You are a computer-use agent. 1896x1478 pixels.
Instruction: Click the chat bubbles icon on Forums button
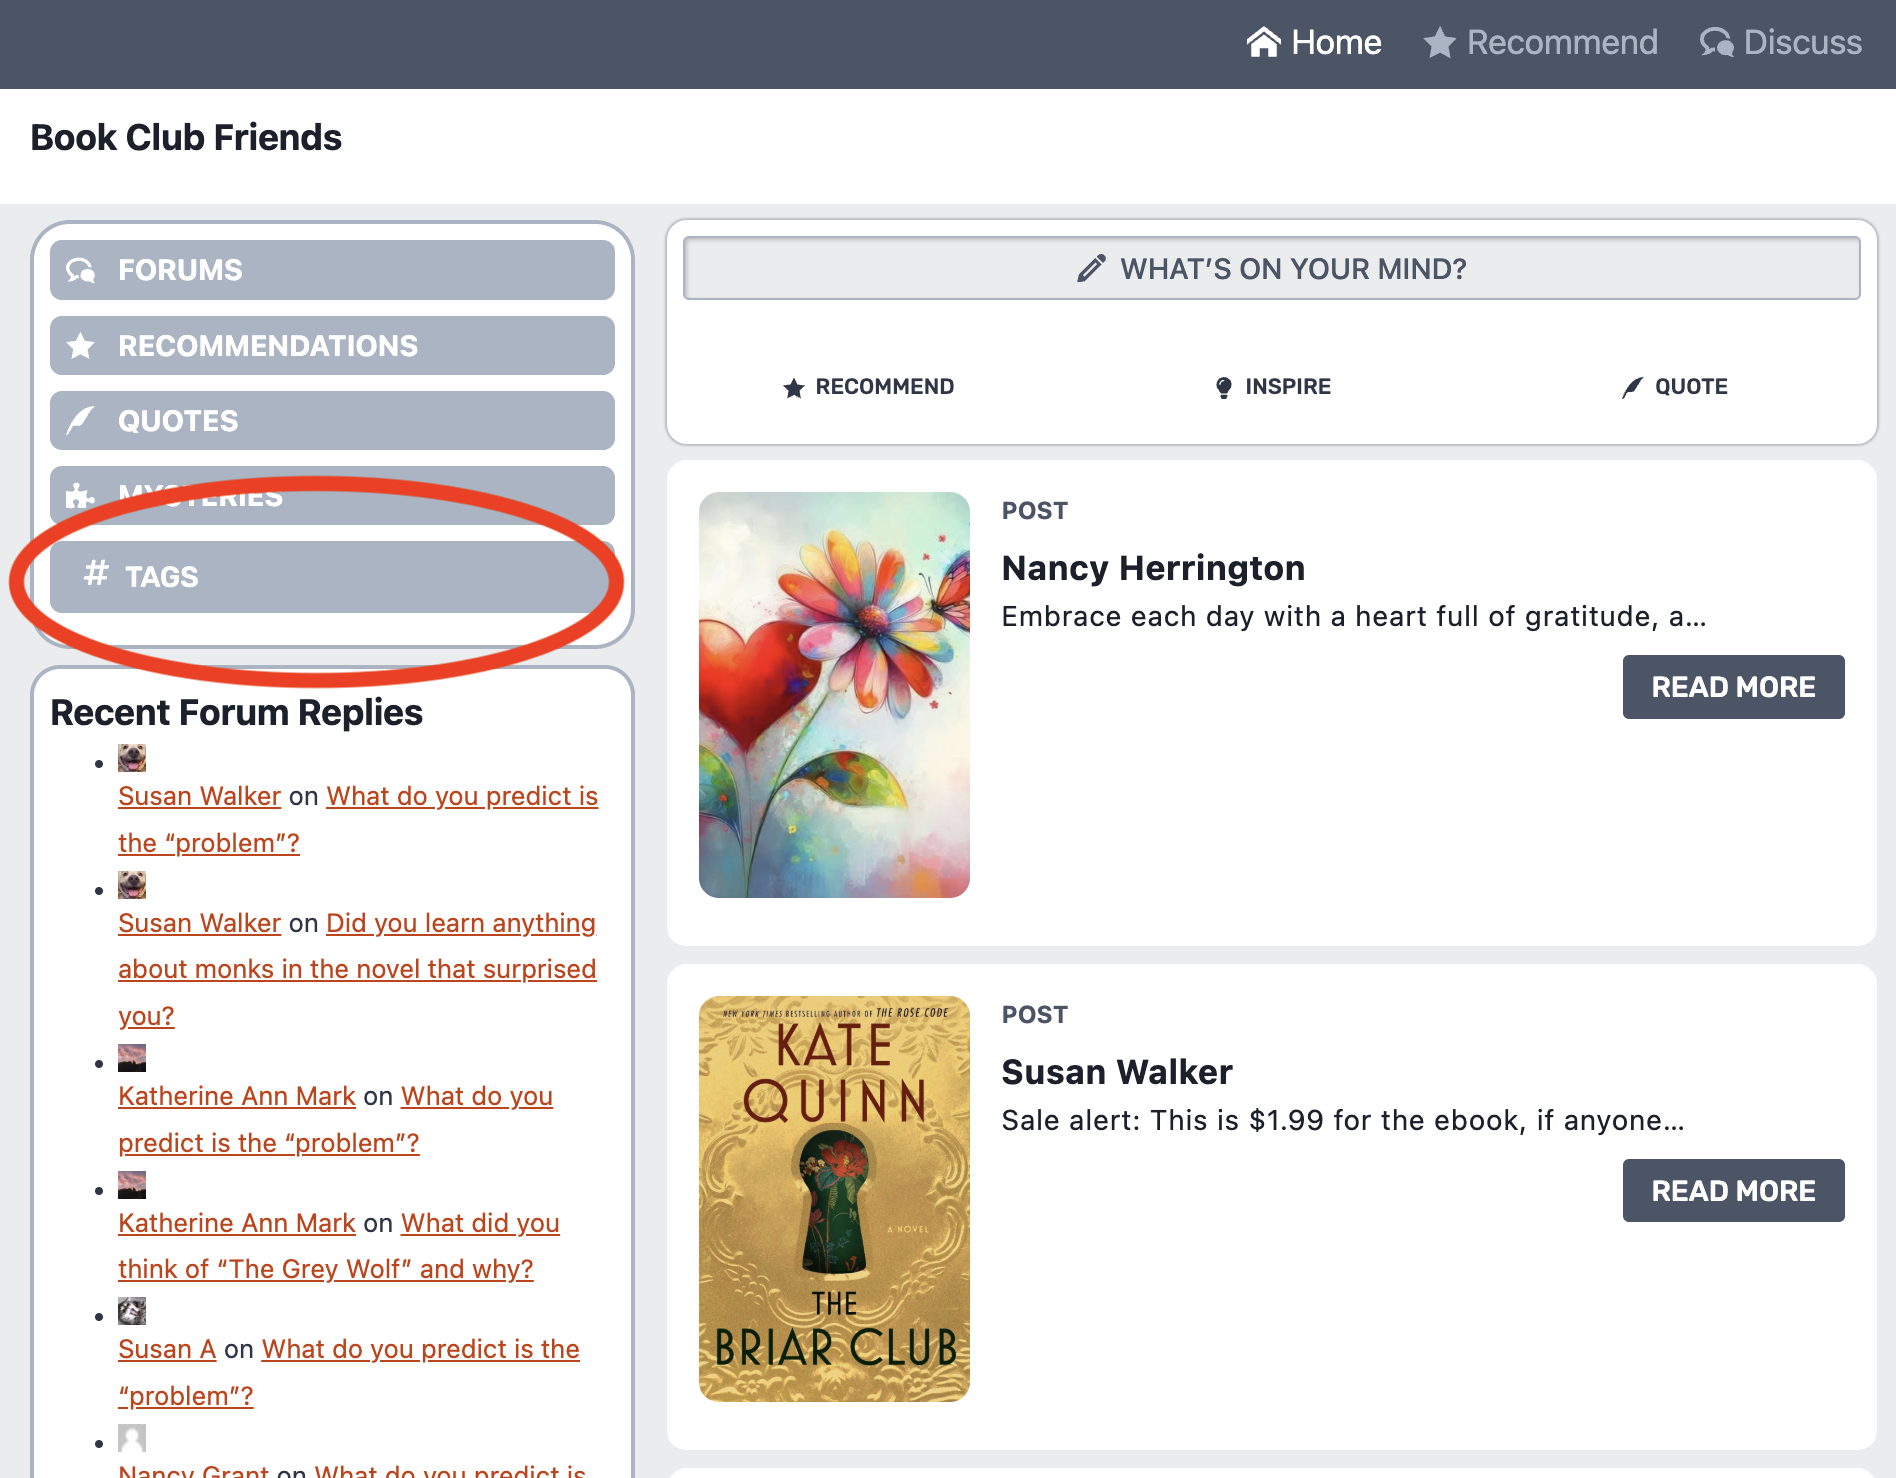[81, 270]
